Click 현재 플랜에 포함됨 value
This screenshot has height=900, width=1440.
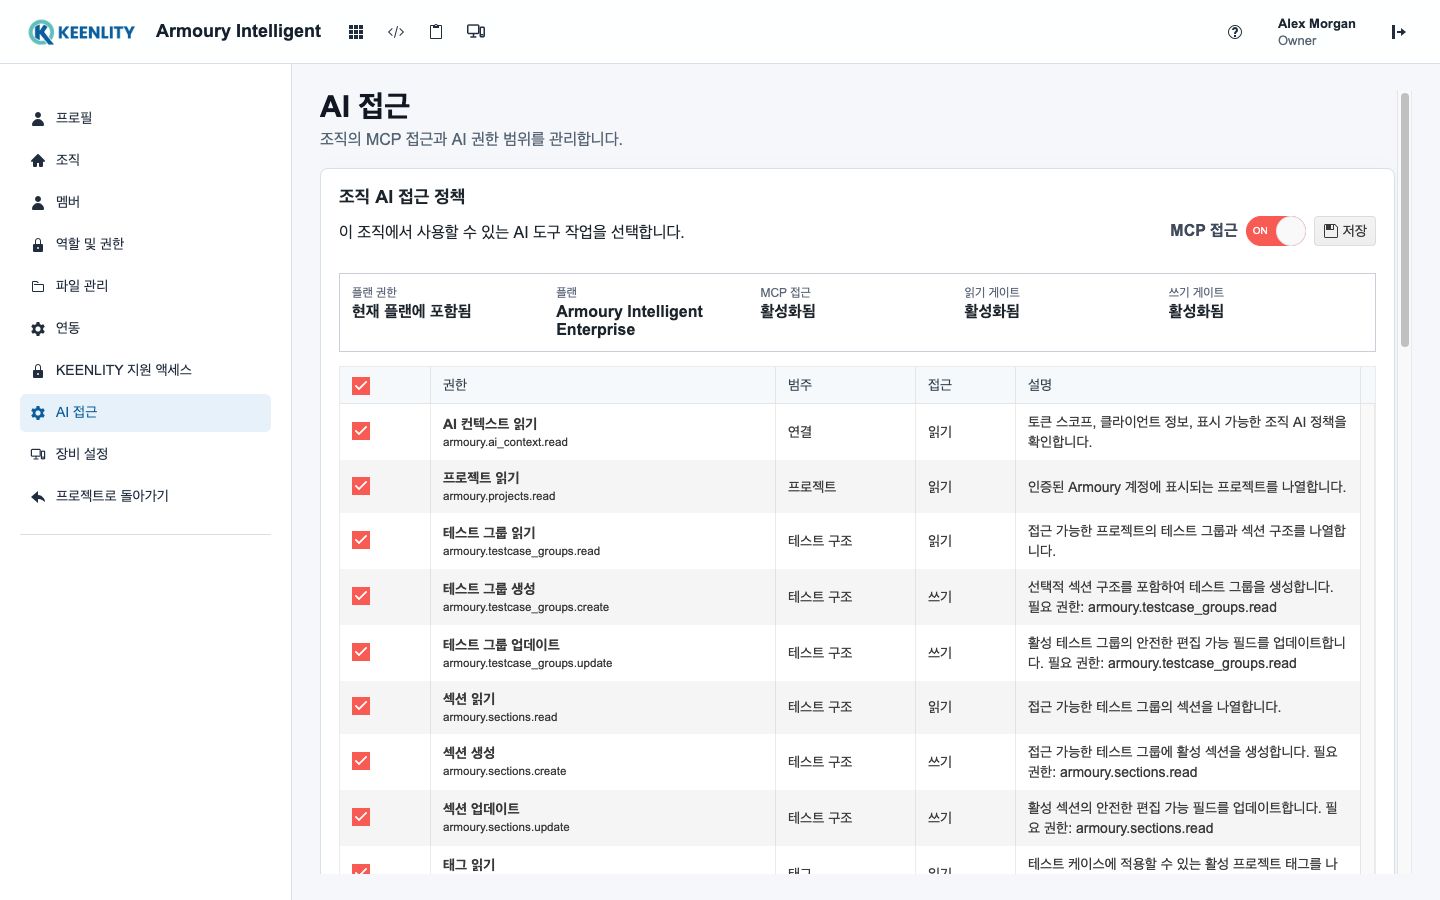[411, 311]
